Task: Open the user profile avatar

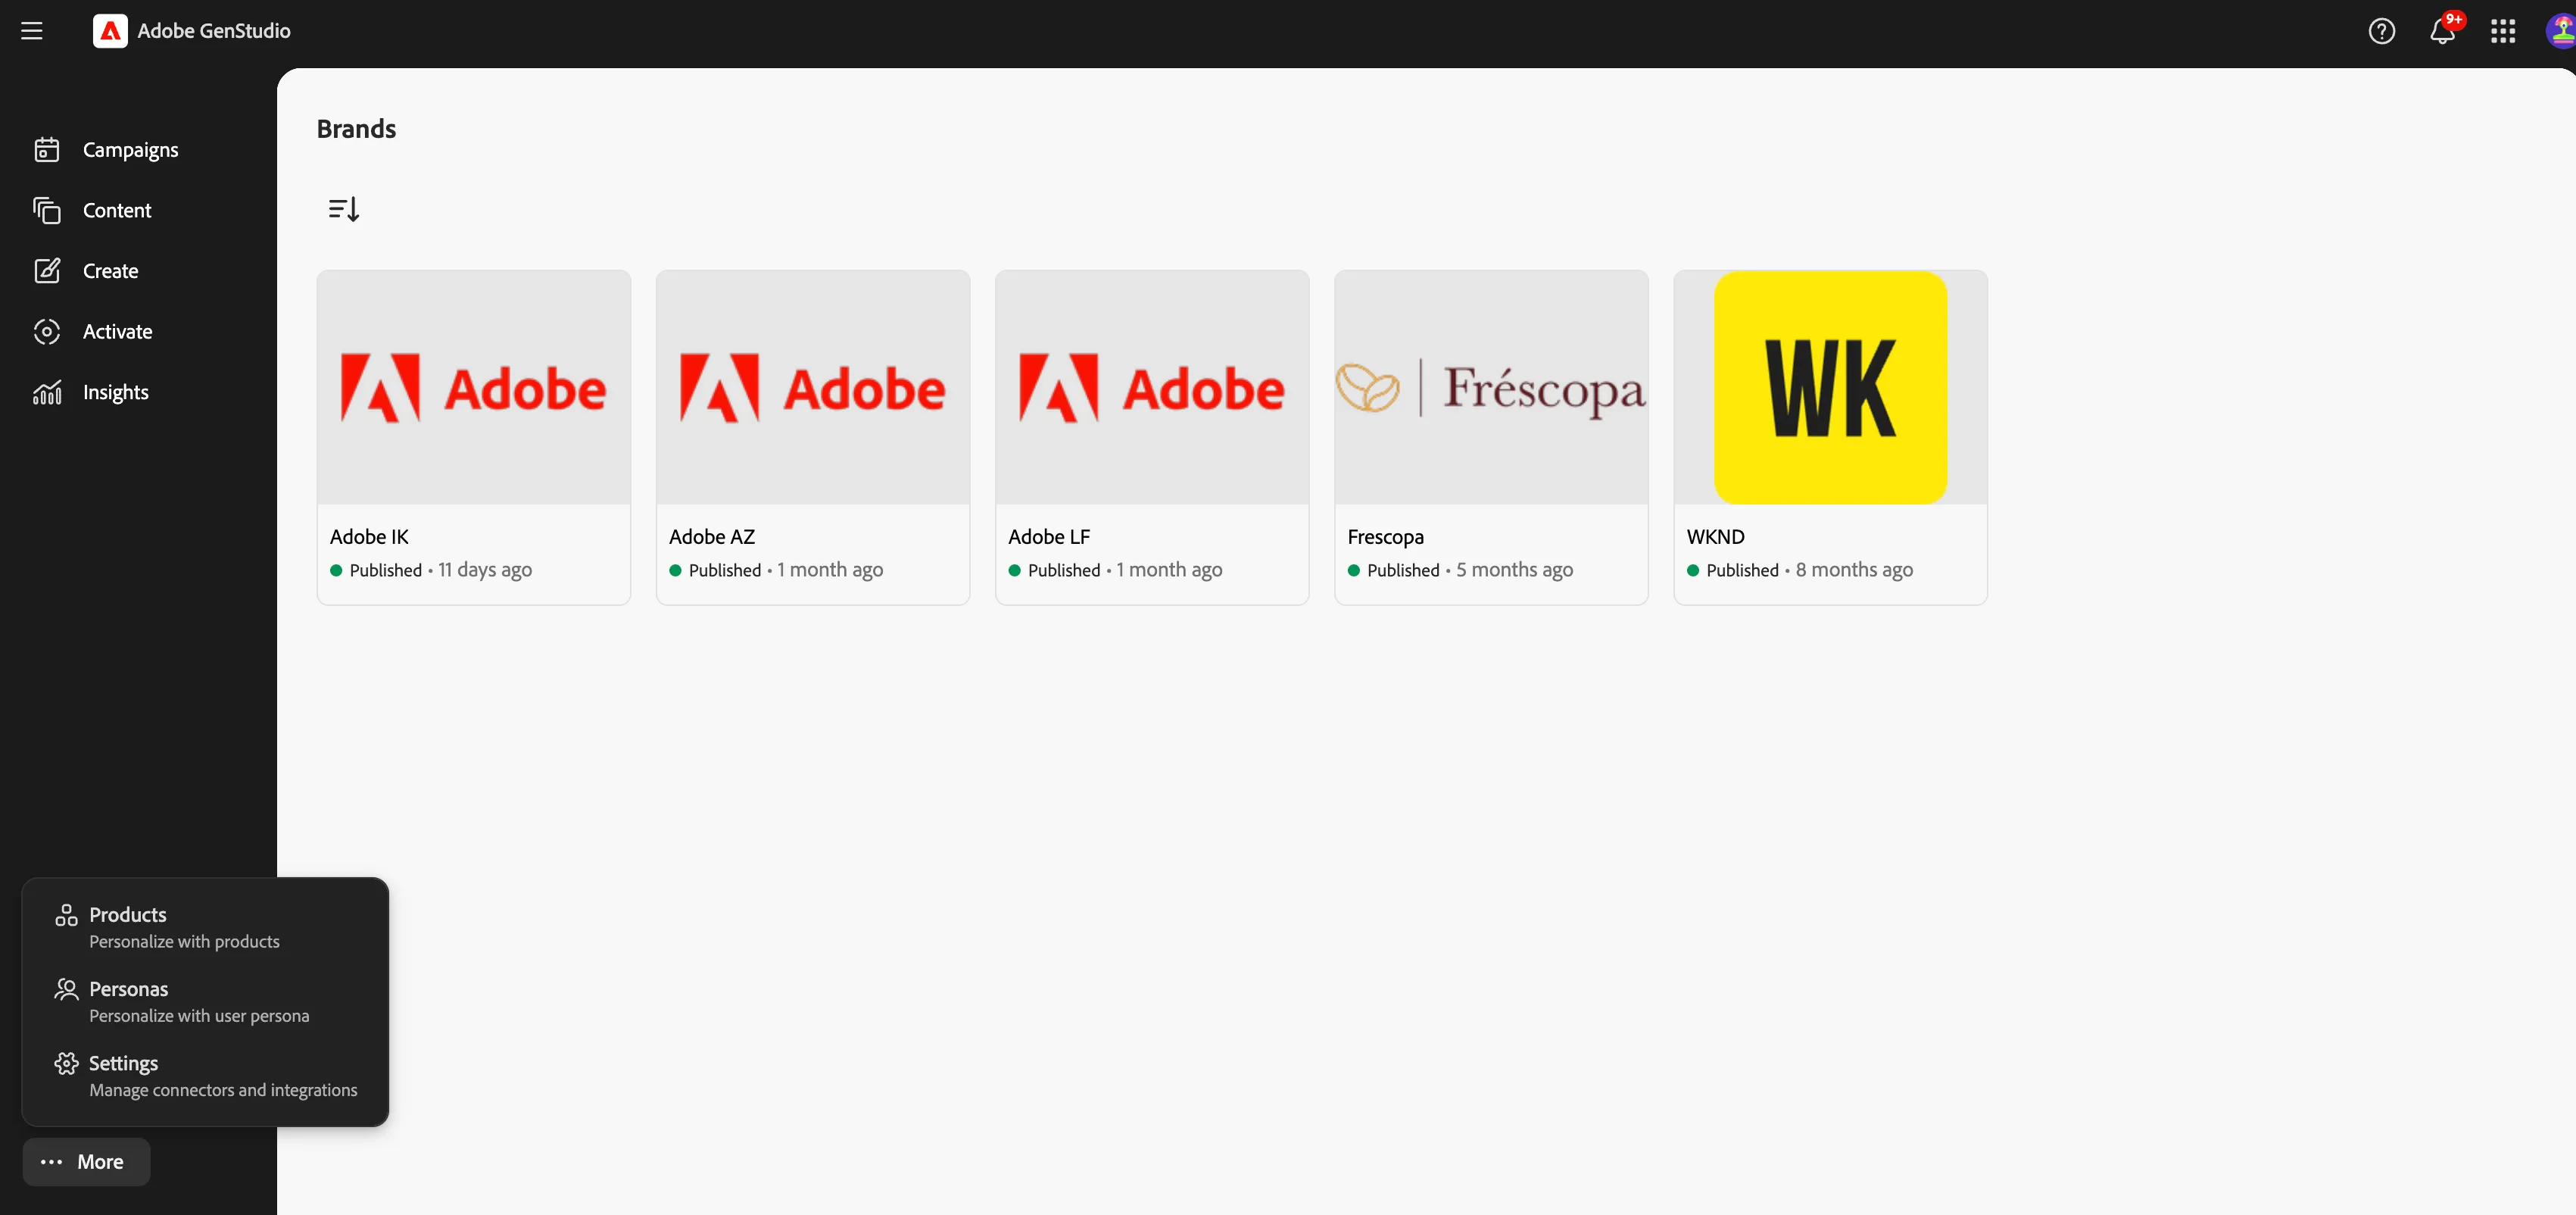Action: 2561,31
